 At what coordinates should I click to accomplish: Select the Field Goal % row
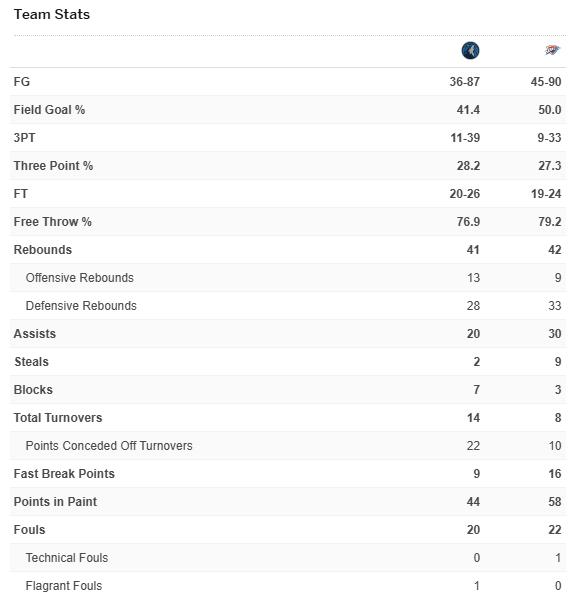click(x=288, y=110)
